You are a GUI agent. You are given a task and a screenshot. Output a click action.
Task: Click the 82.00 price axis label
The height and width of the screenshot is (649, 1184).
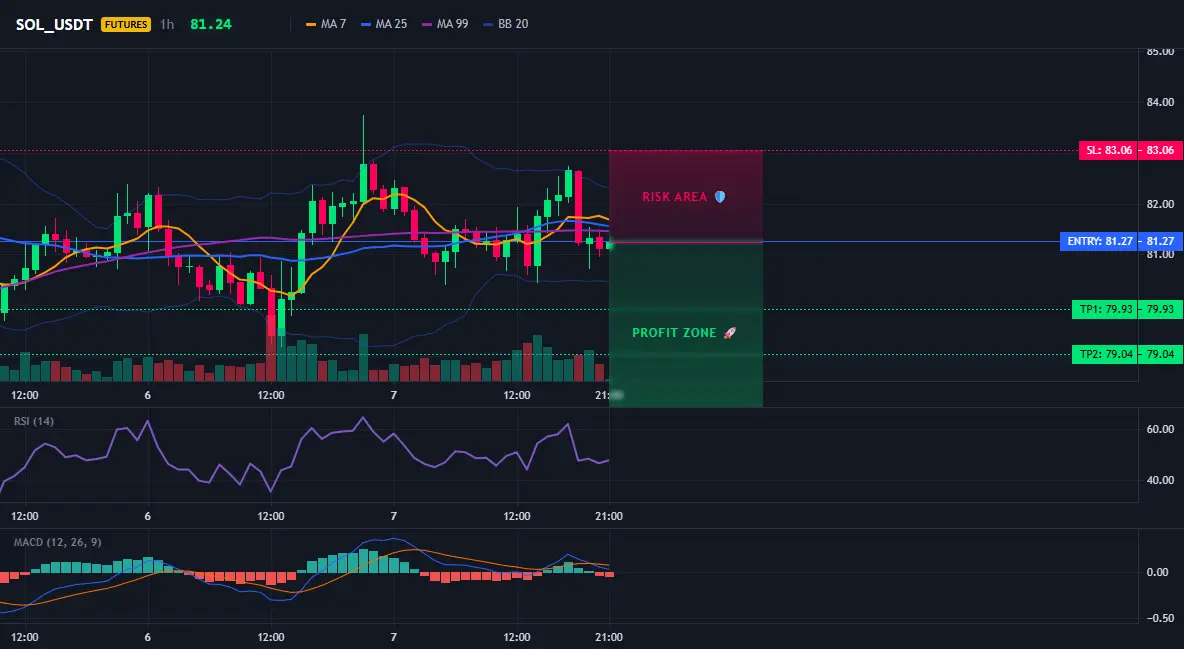(x=1161, y=204)
